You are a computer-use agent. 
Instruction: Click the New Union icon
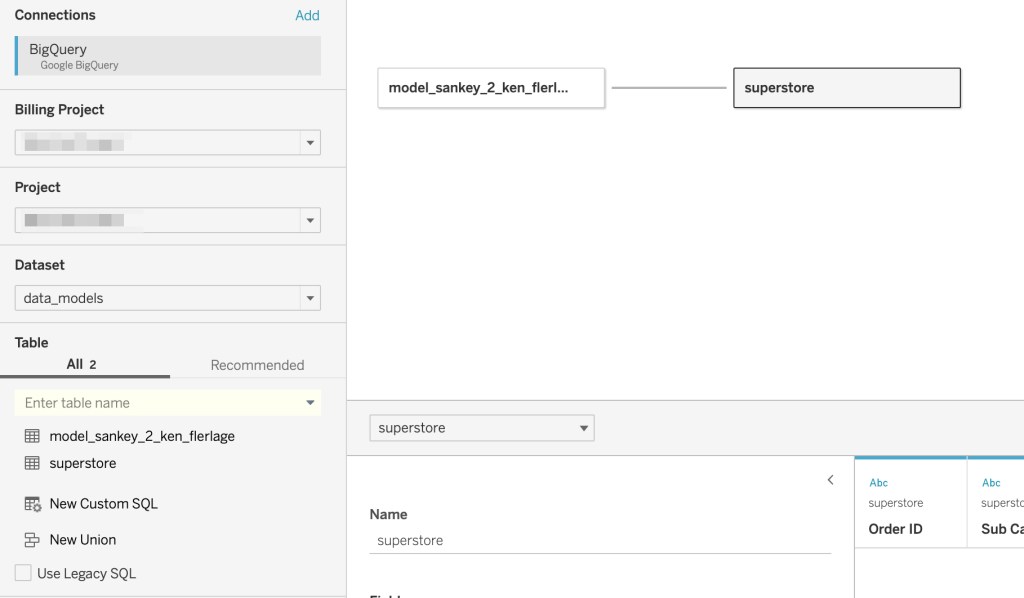(32, 540)
